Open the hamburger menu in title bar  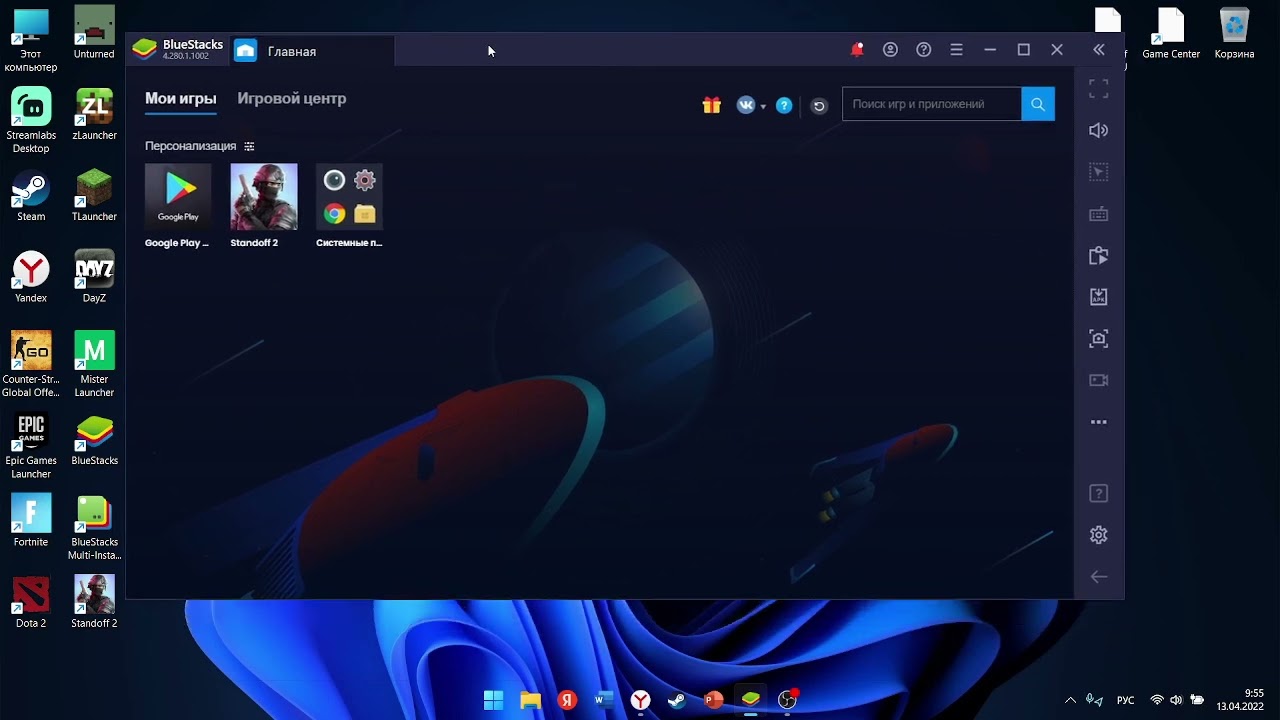click(x=956, y=50)
